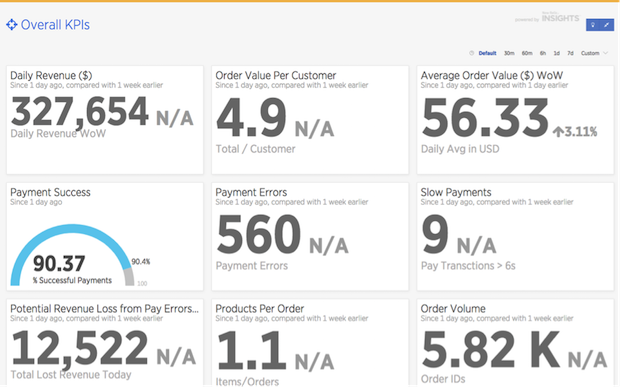This screenshot has height=387, width=620.
Task: Switch time range to 30m
Action: coord(509,53)
